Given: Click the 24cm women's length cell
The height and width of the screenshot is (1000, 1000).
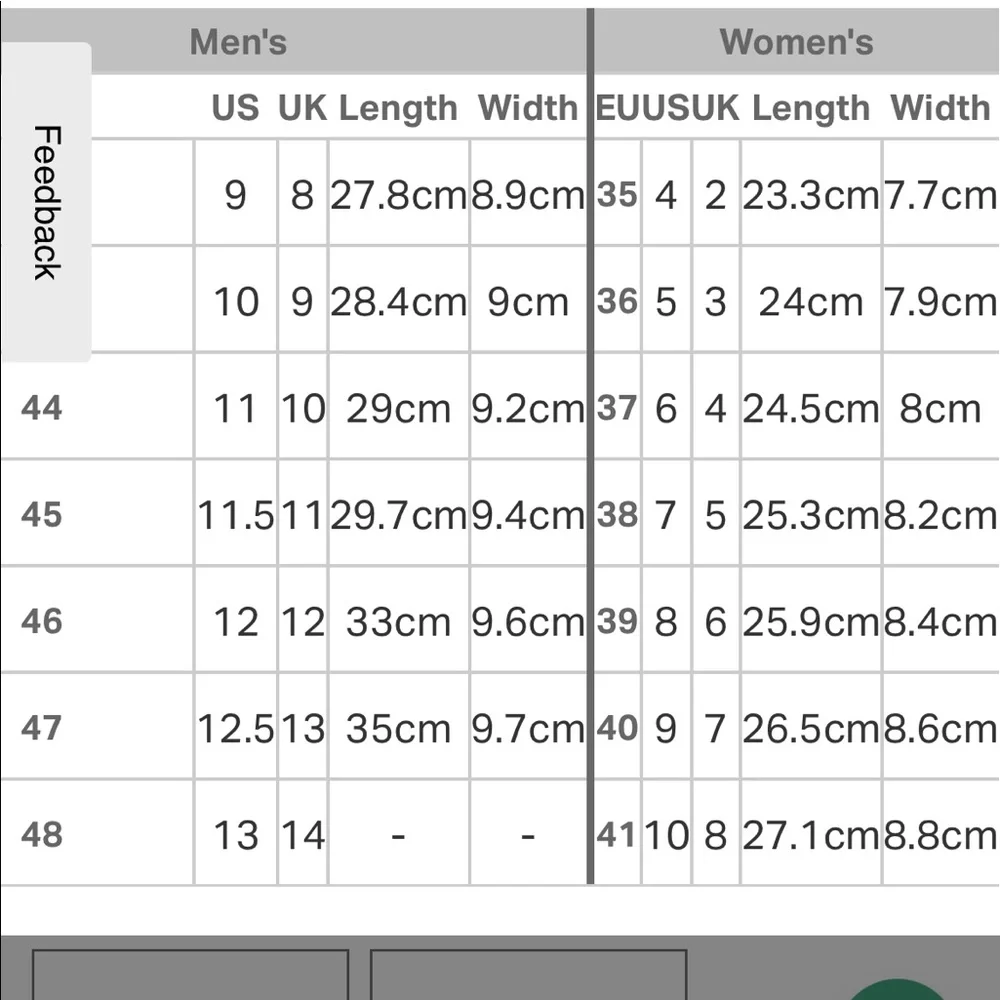Looking at the screenshot, I should (x=810, y=302).
